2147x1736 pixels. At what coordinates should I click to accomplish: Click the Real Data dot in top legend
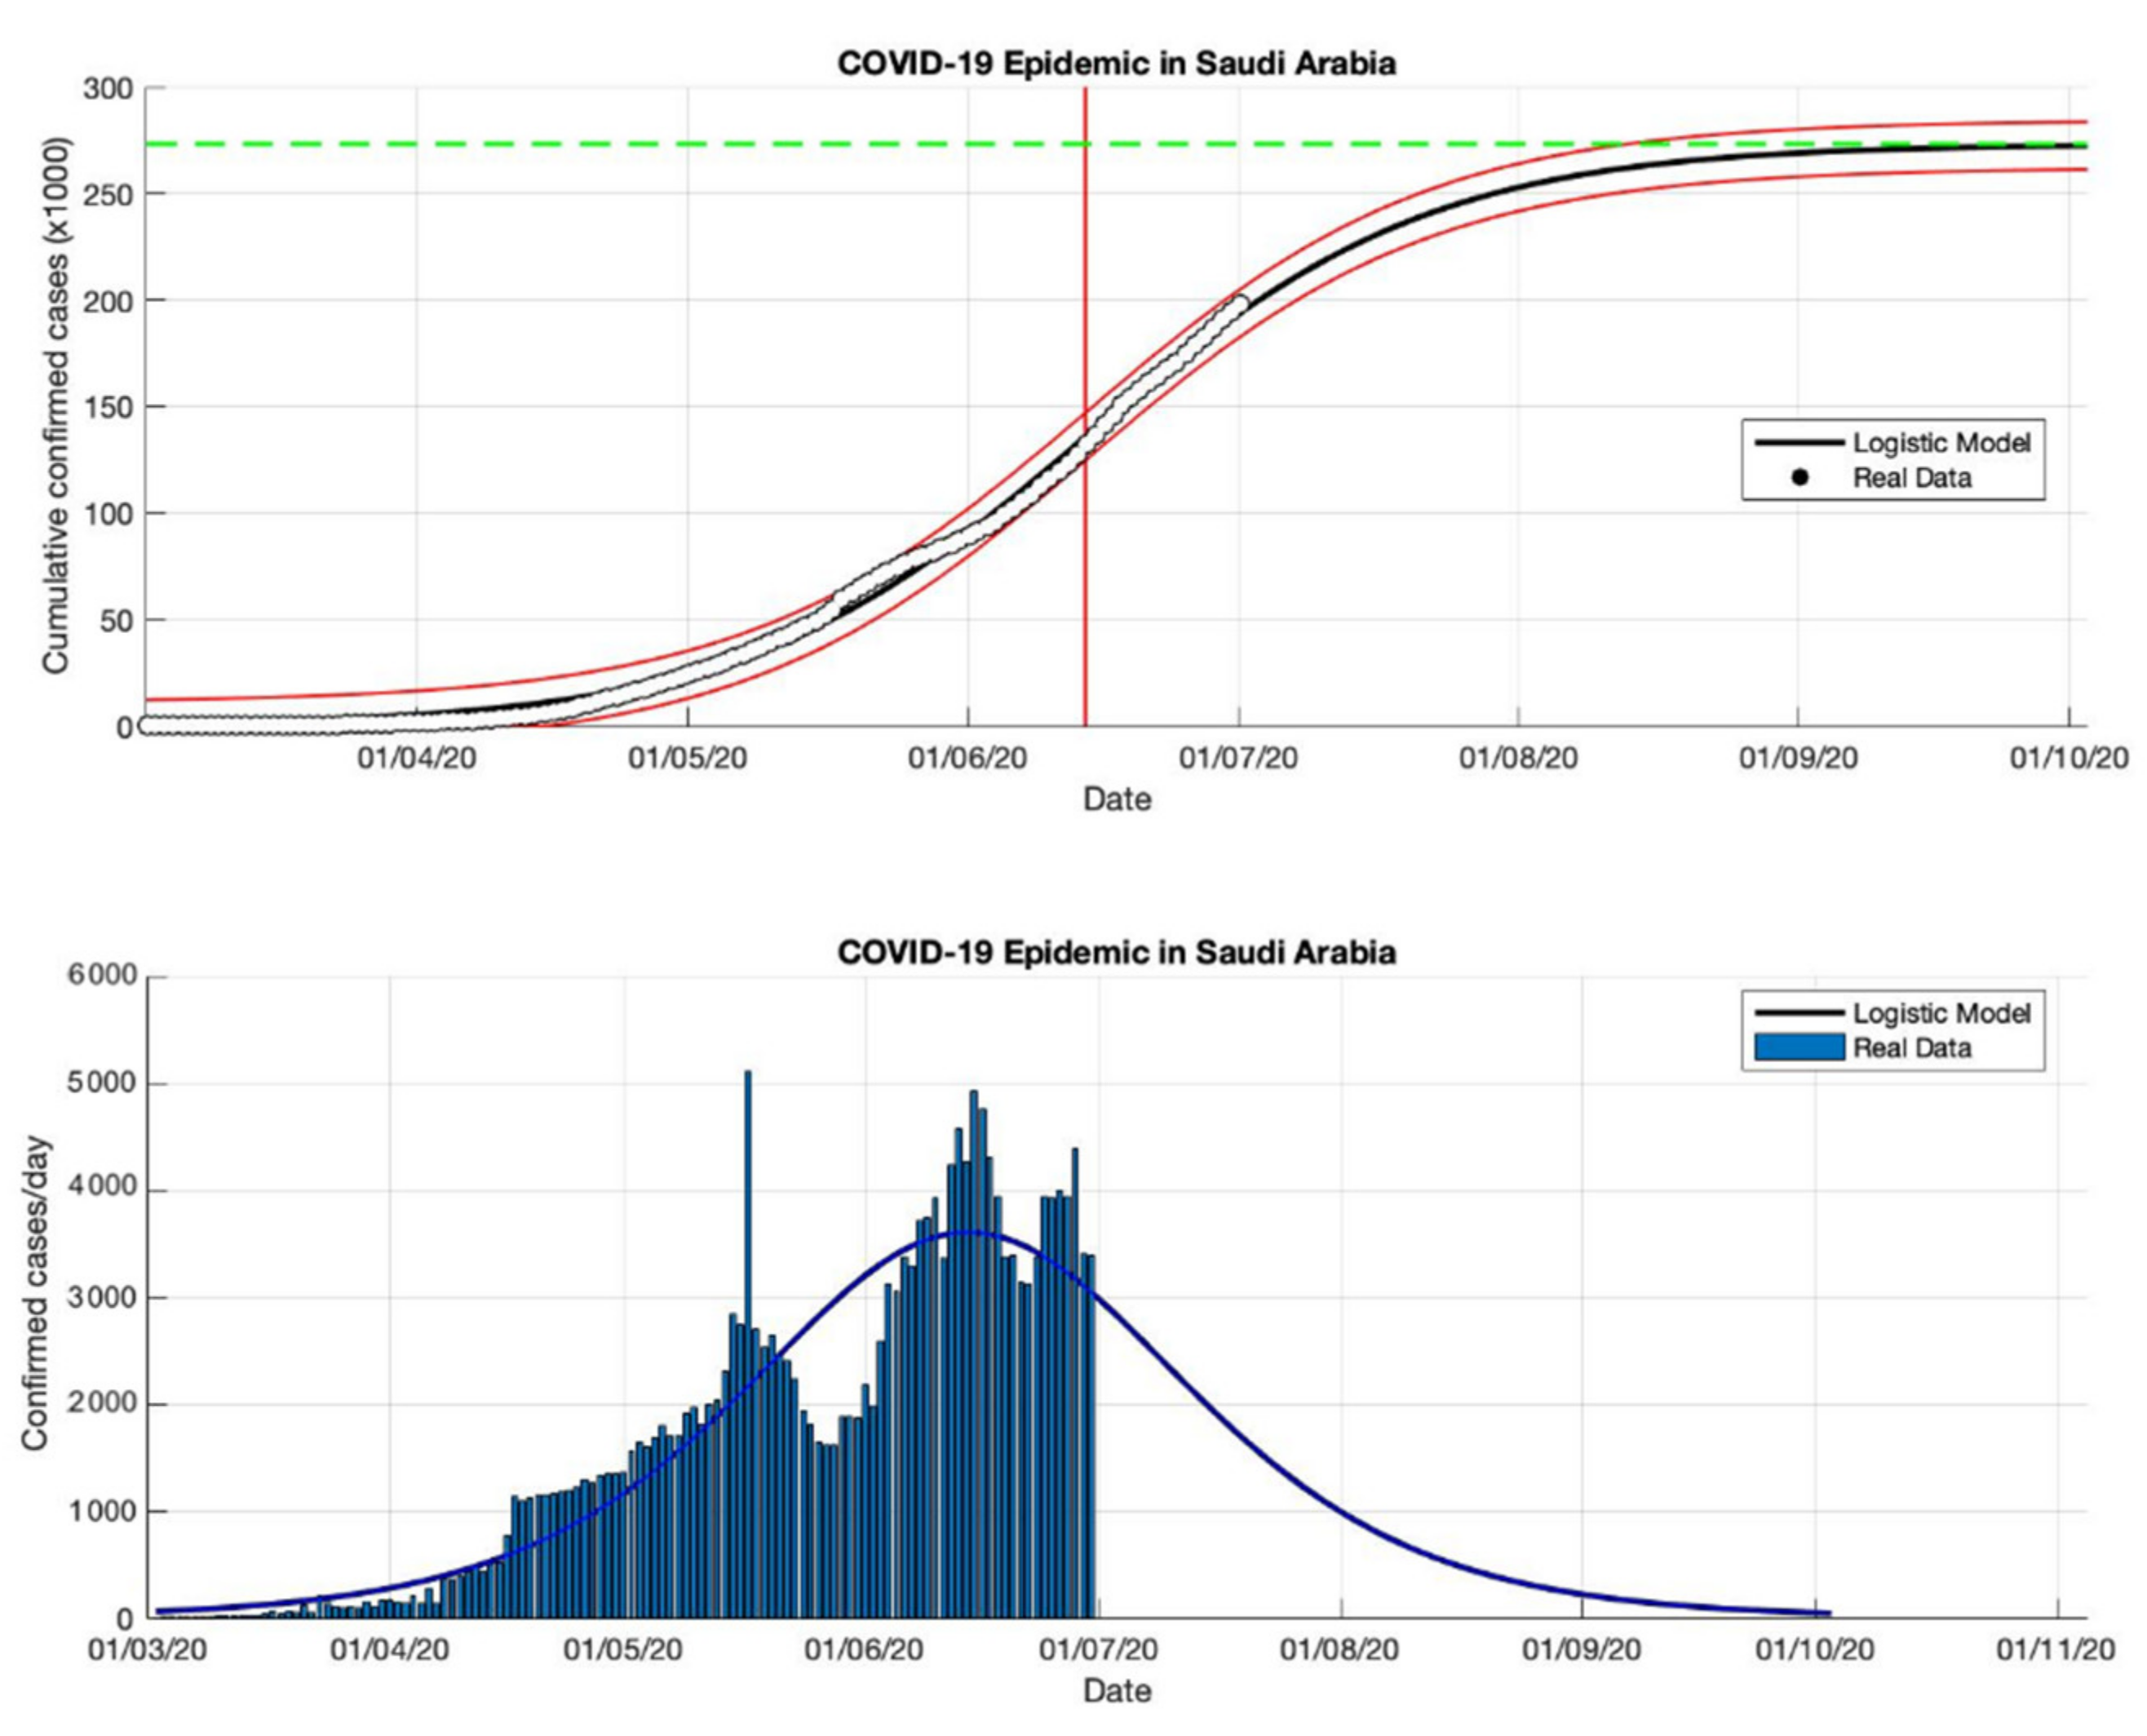1799,478
